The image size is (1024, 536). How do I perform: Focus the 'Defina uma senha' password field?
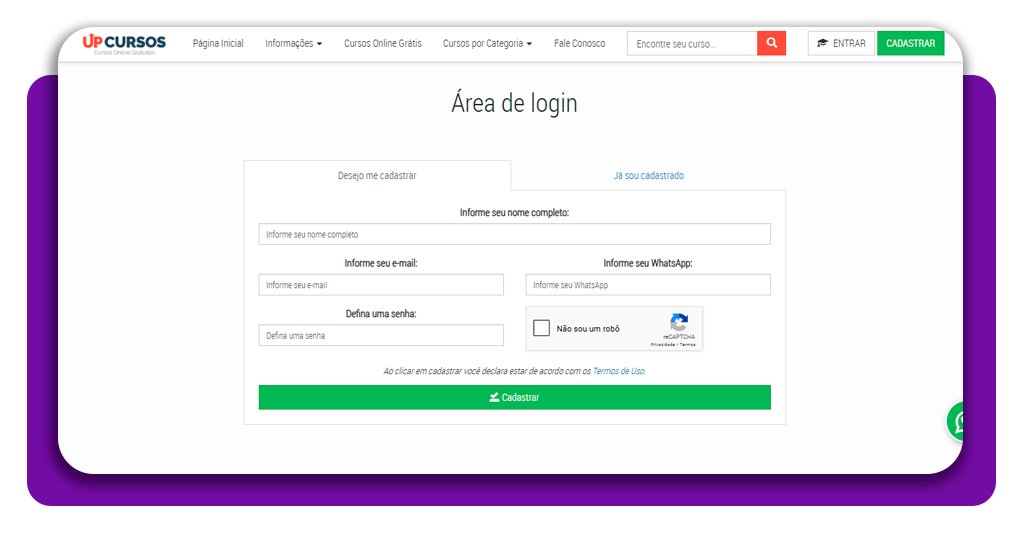(x=381, y=336)
